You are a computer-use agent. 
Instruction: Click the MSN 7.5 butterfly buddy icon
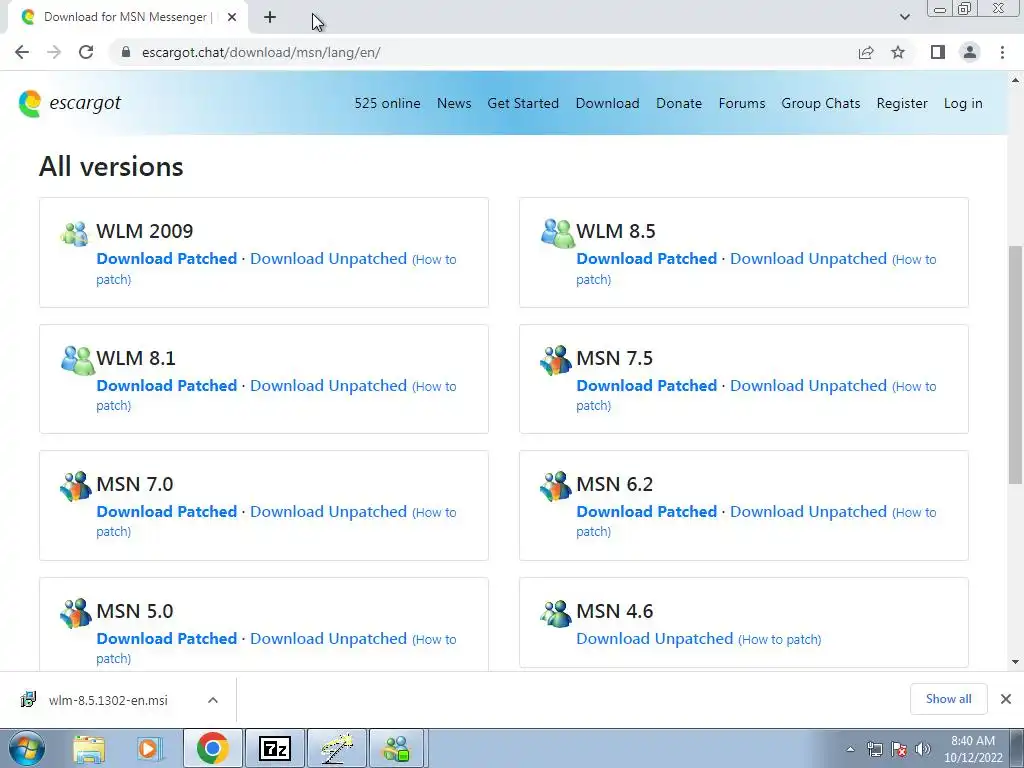point(556,360)
